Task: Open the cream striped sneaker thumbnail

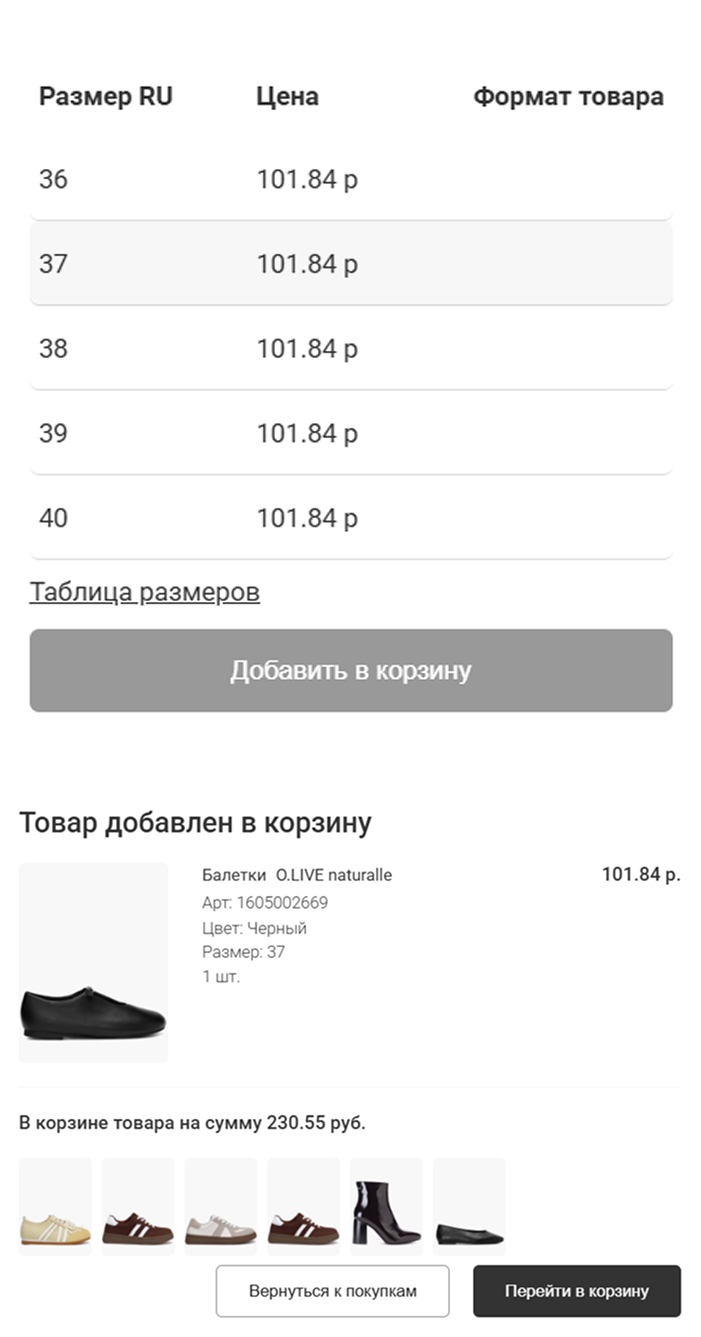Action: [x=55, y=1204]
